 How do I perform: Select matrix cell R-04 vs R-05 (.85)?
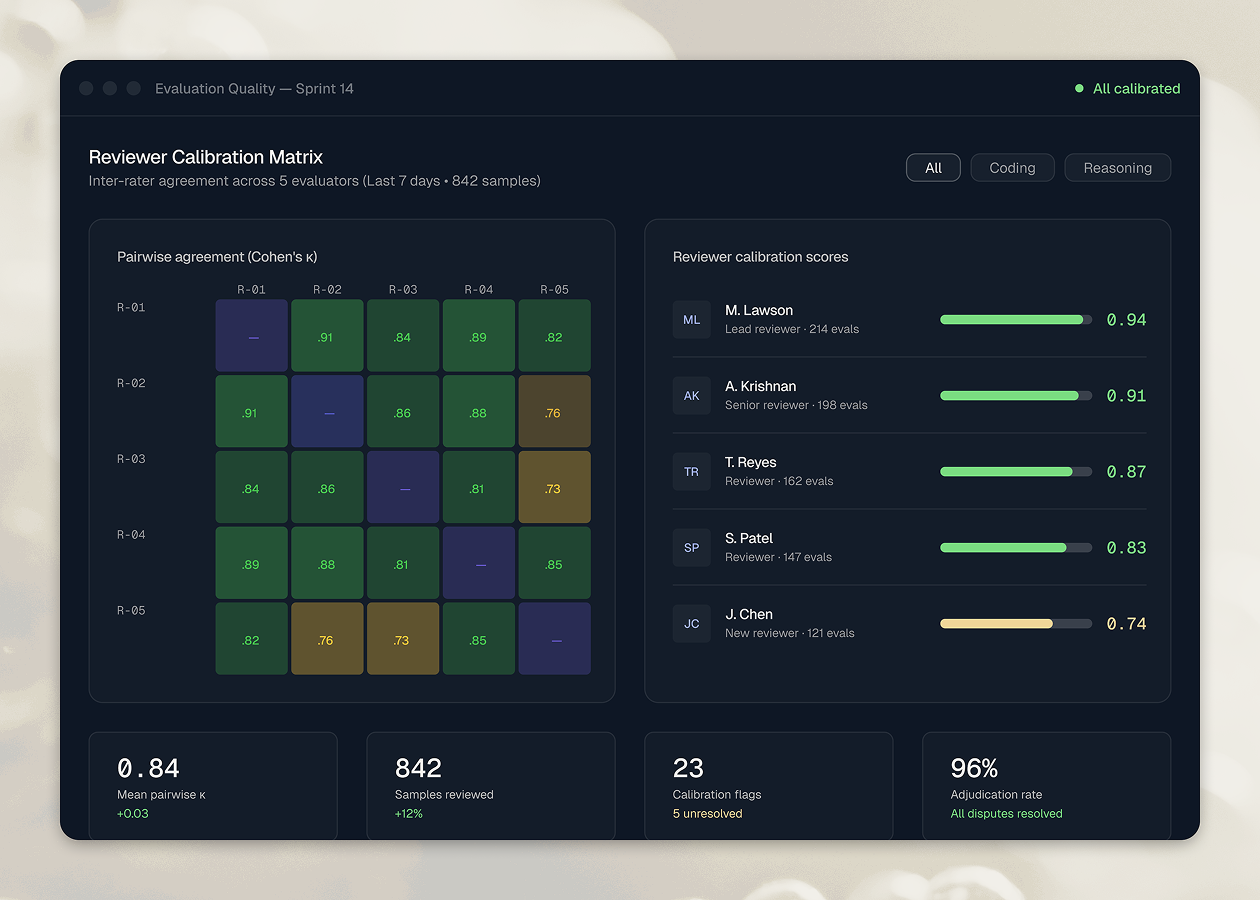(554, 563)
